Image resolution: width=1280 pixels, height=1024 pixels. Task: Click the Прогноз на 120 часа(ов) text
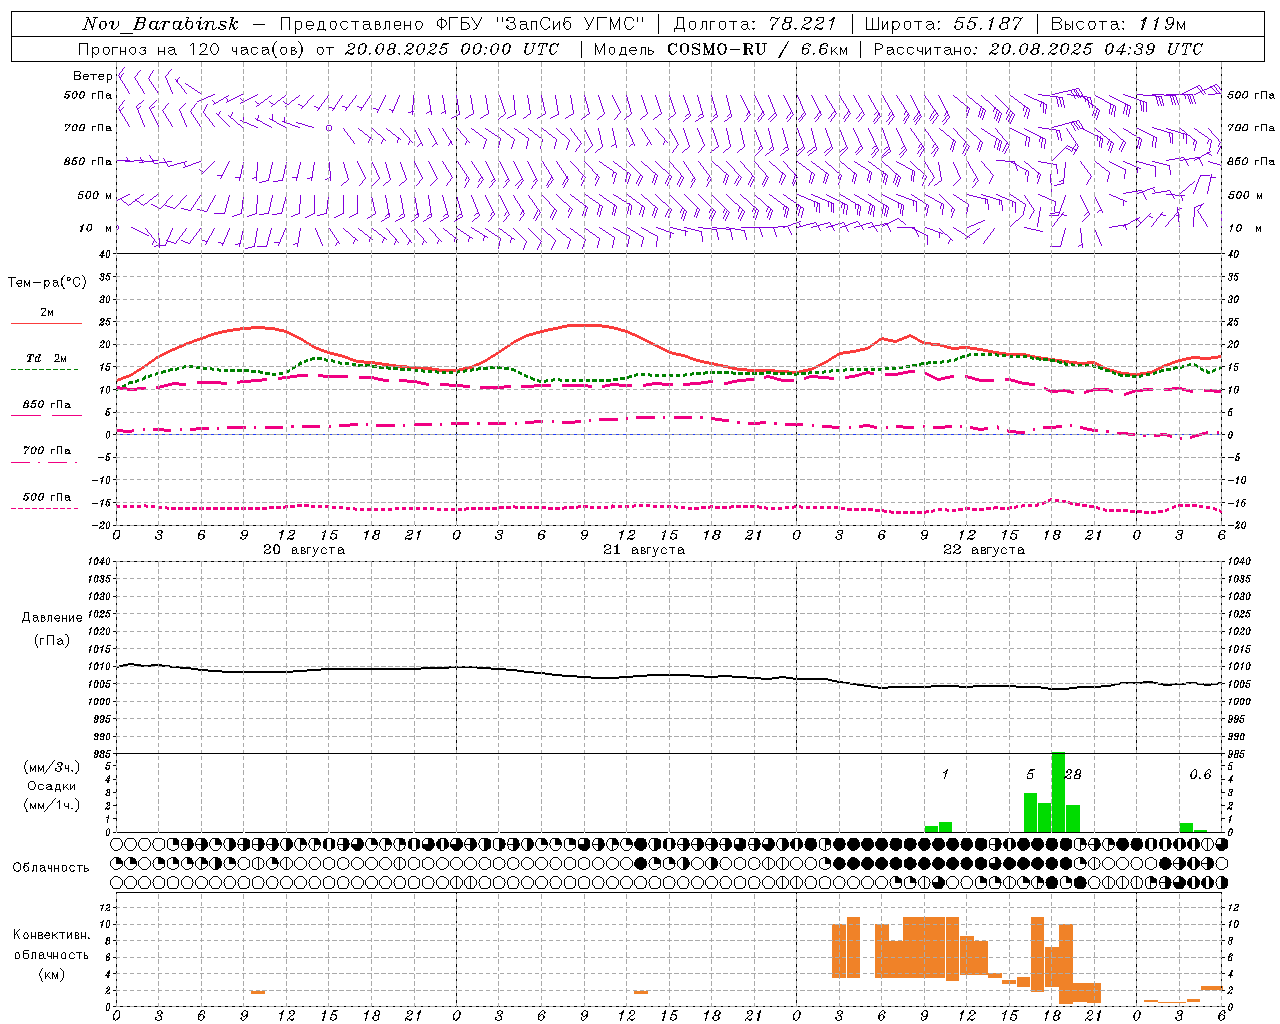(x=193, y=49)
